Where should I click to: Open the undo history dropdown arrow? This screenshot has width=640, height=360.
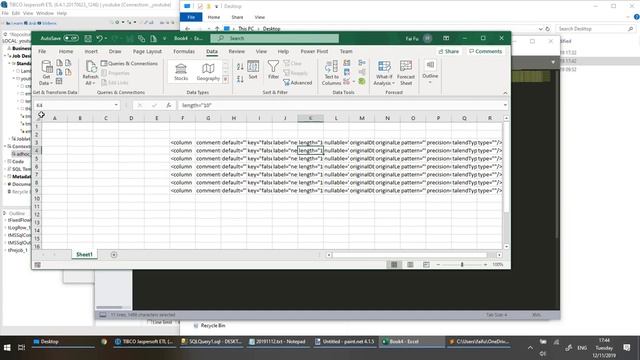click(106, 38)
